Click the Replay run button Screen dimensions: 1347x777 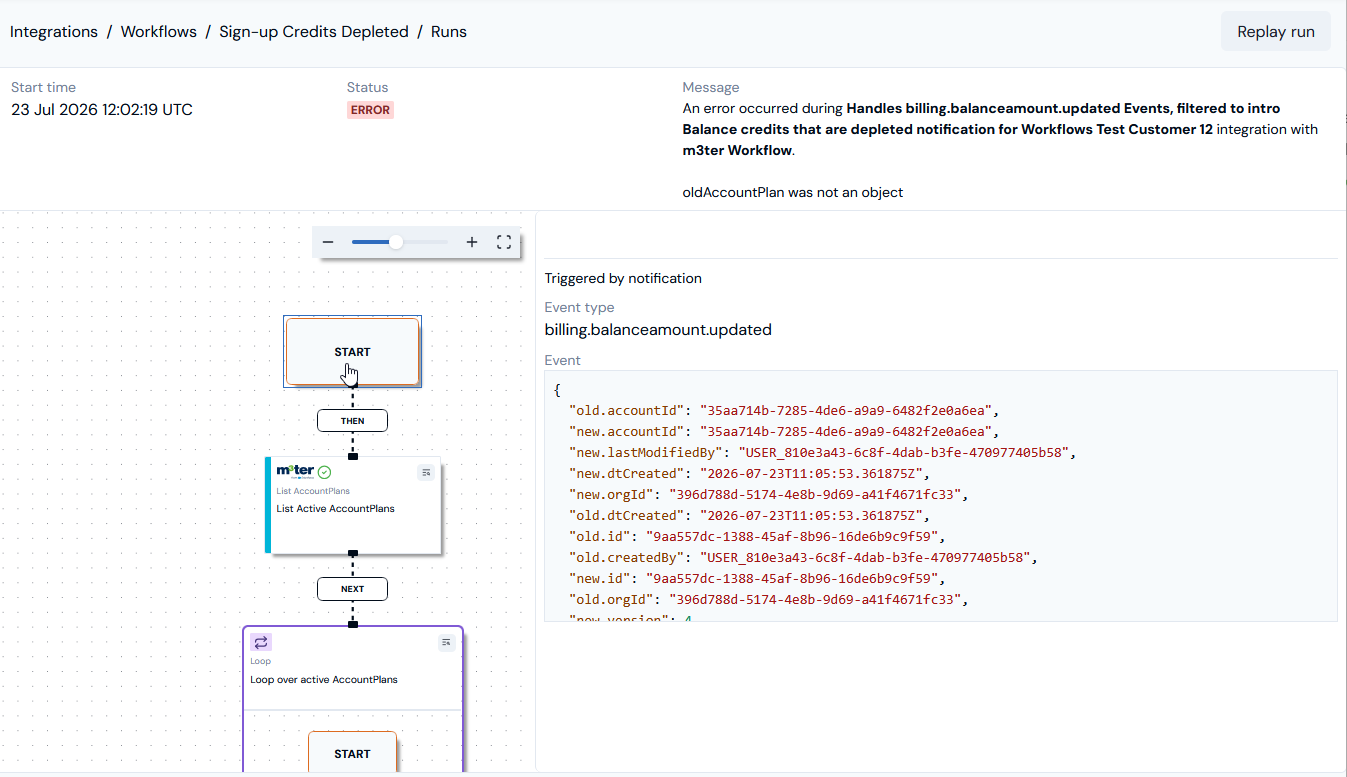tap(1276, 31)
